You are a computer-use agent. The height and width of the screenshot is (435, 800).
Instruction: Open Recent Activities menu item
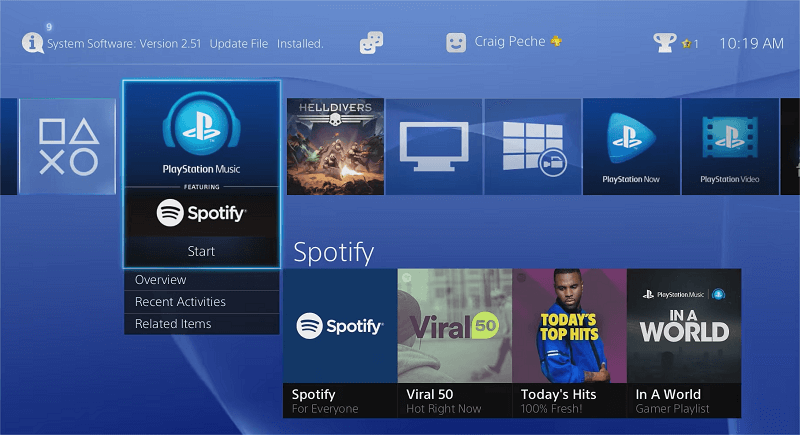pos(202,302)
